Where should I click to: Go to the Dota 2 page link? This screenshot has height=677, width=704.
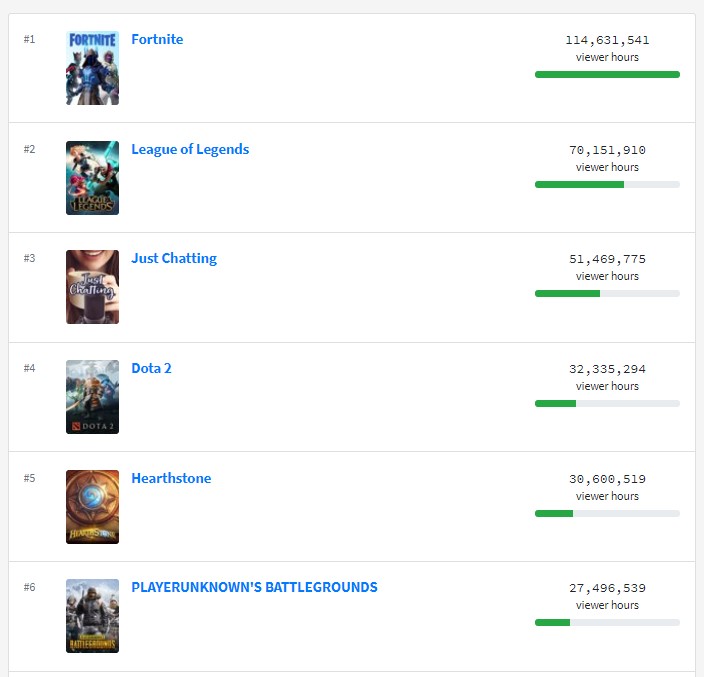point(151,368)
